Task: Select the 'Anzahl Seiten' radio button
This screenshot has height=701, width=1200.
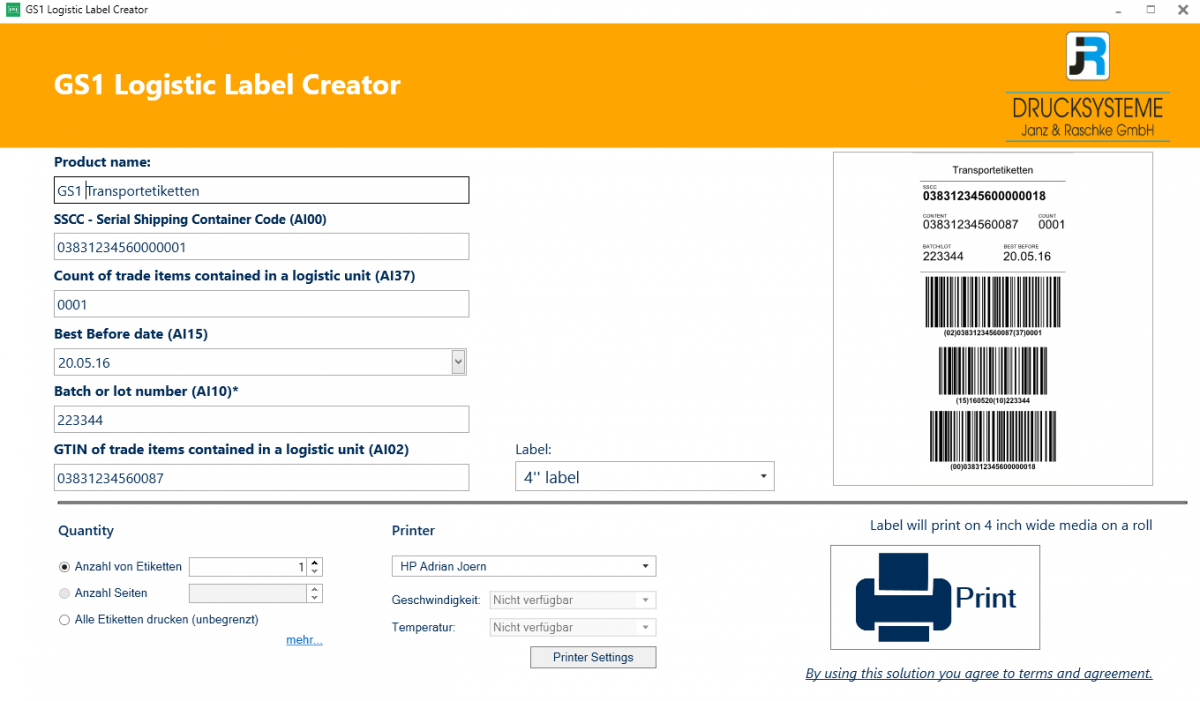Action: pyautogui.click(x=63, y=592)
